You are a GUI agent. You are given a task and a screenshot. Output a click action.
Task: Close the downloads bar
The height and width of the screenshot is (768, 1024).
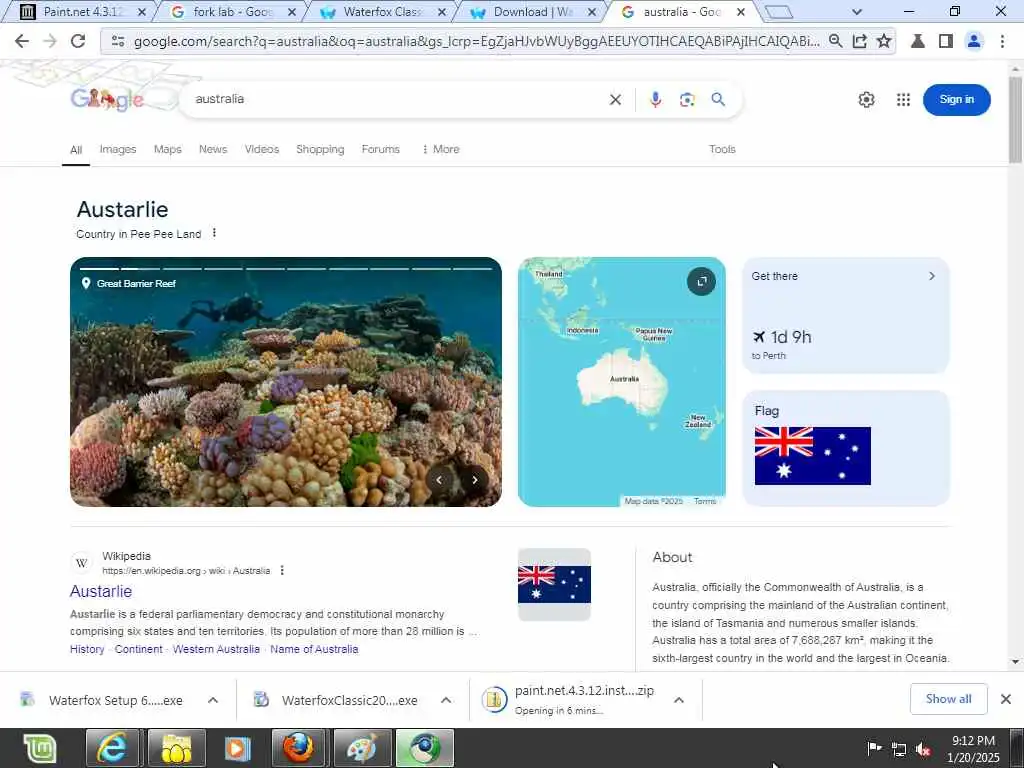point(1006,699)
